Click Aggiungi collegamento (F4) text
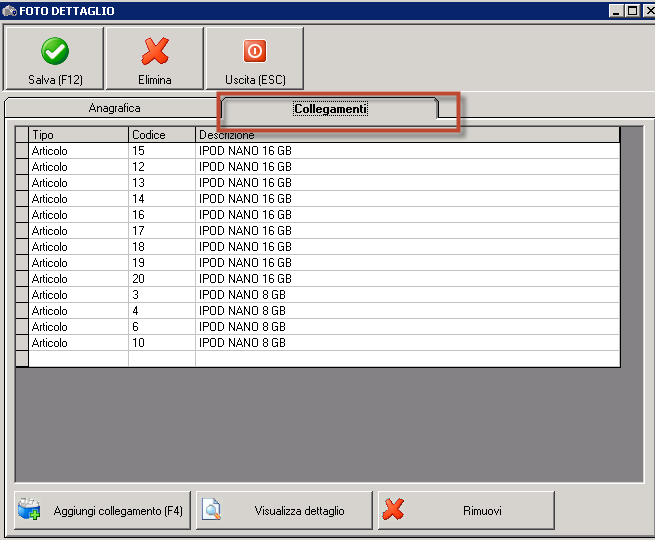The image size is (655, 540). pos(118,511)
